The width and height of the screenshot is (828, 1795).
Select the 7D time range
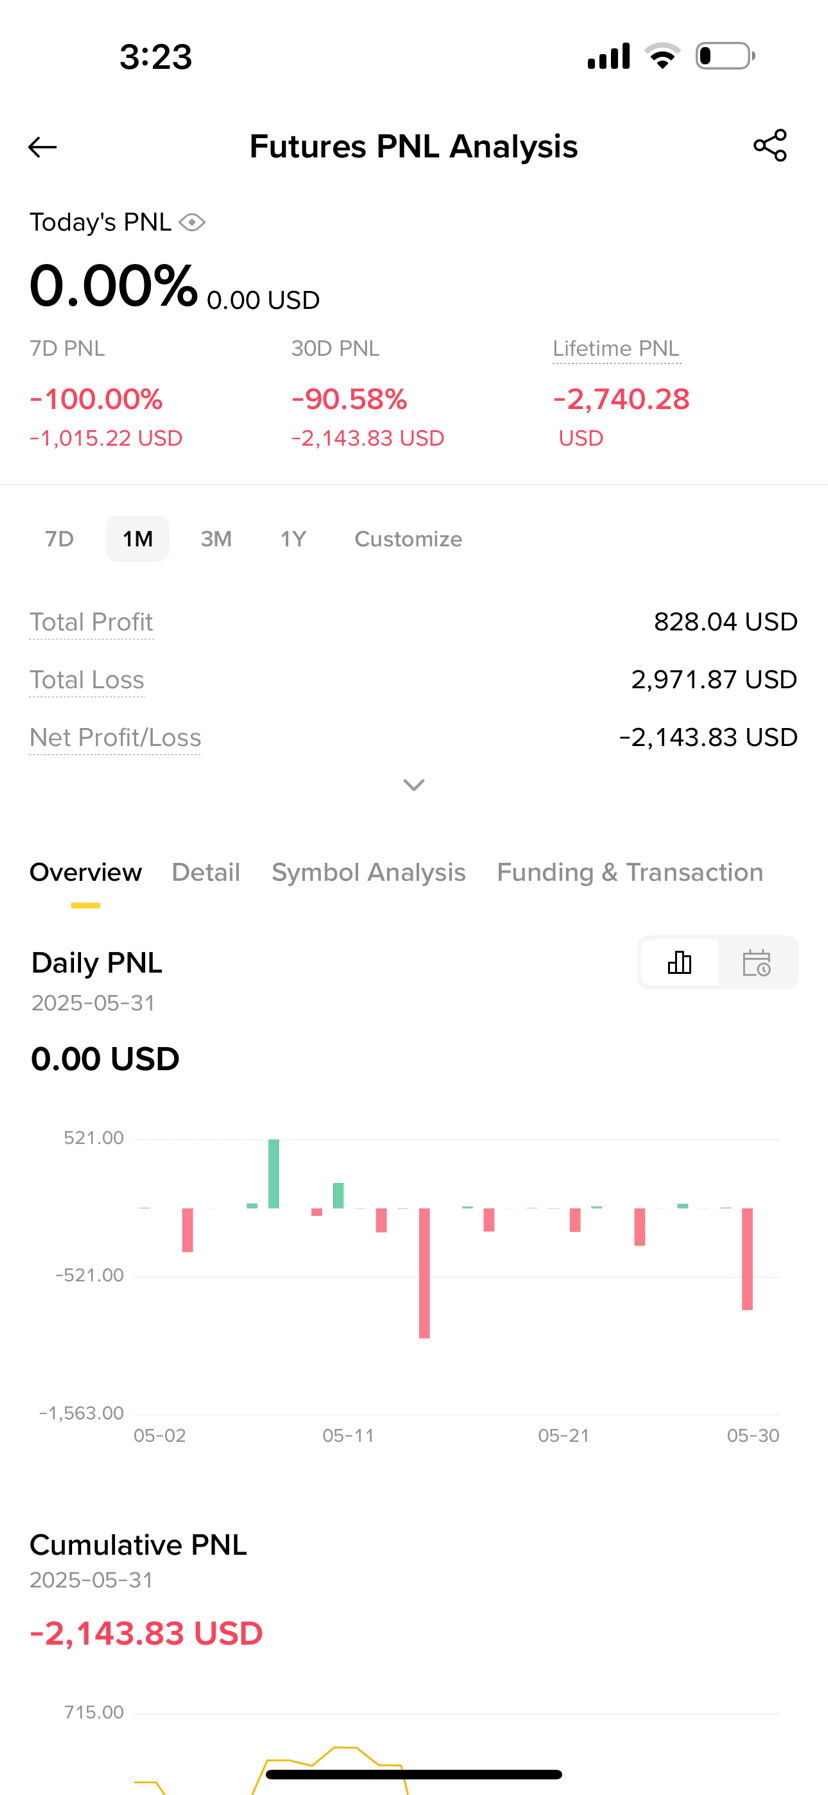tap(60, 539)
